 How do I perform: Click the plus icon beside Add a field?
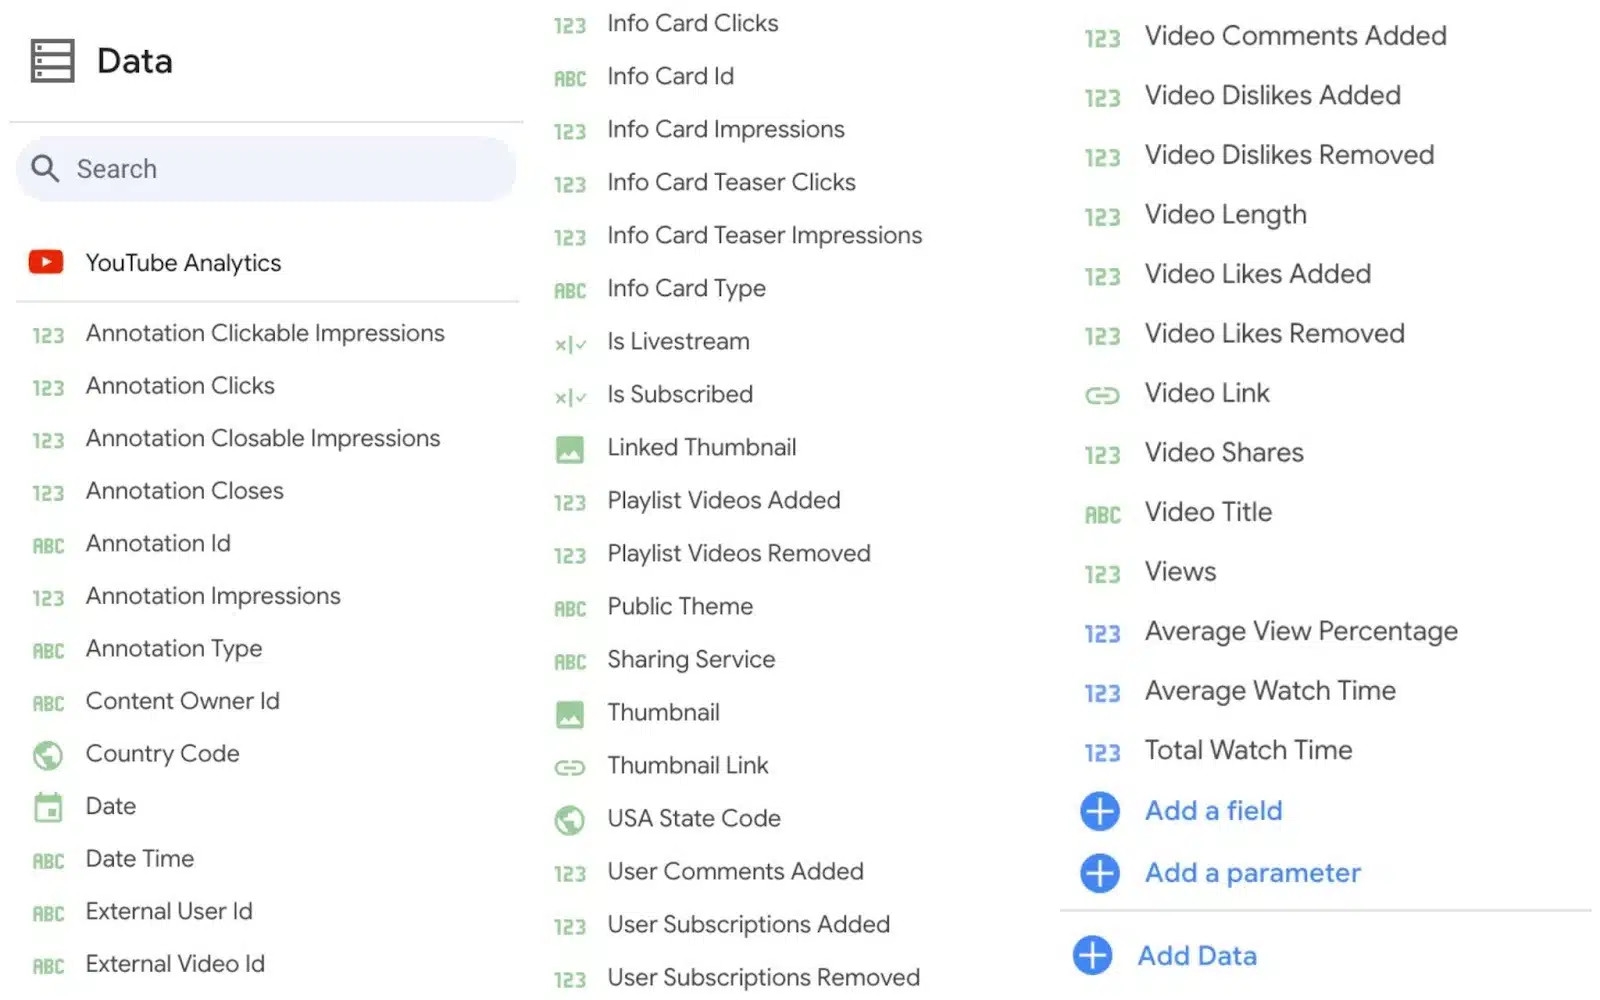pyautogui.click(x=1100, y=811)
